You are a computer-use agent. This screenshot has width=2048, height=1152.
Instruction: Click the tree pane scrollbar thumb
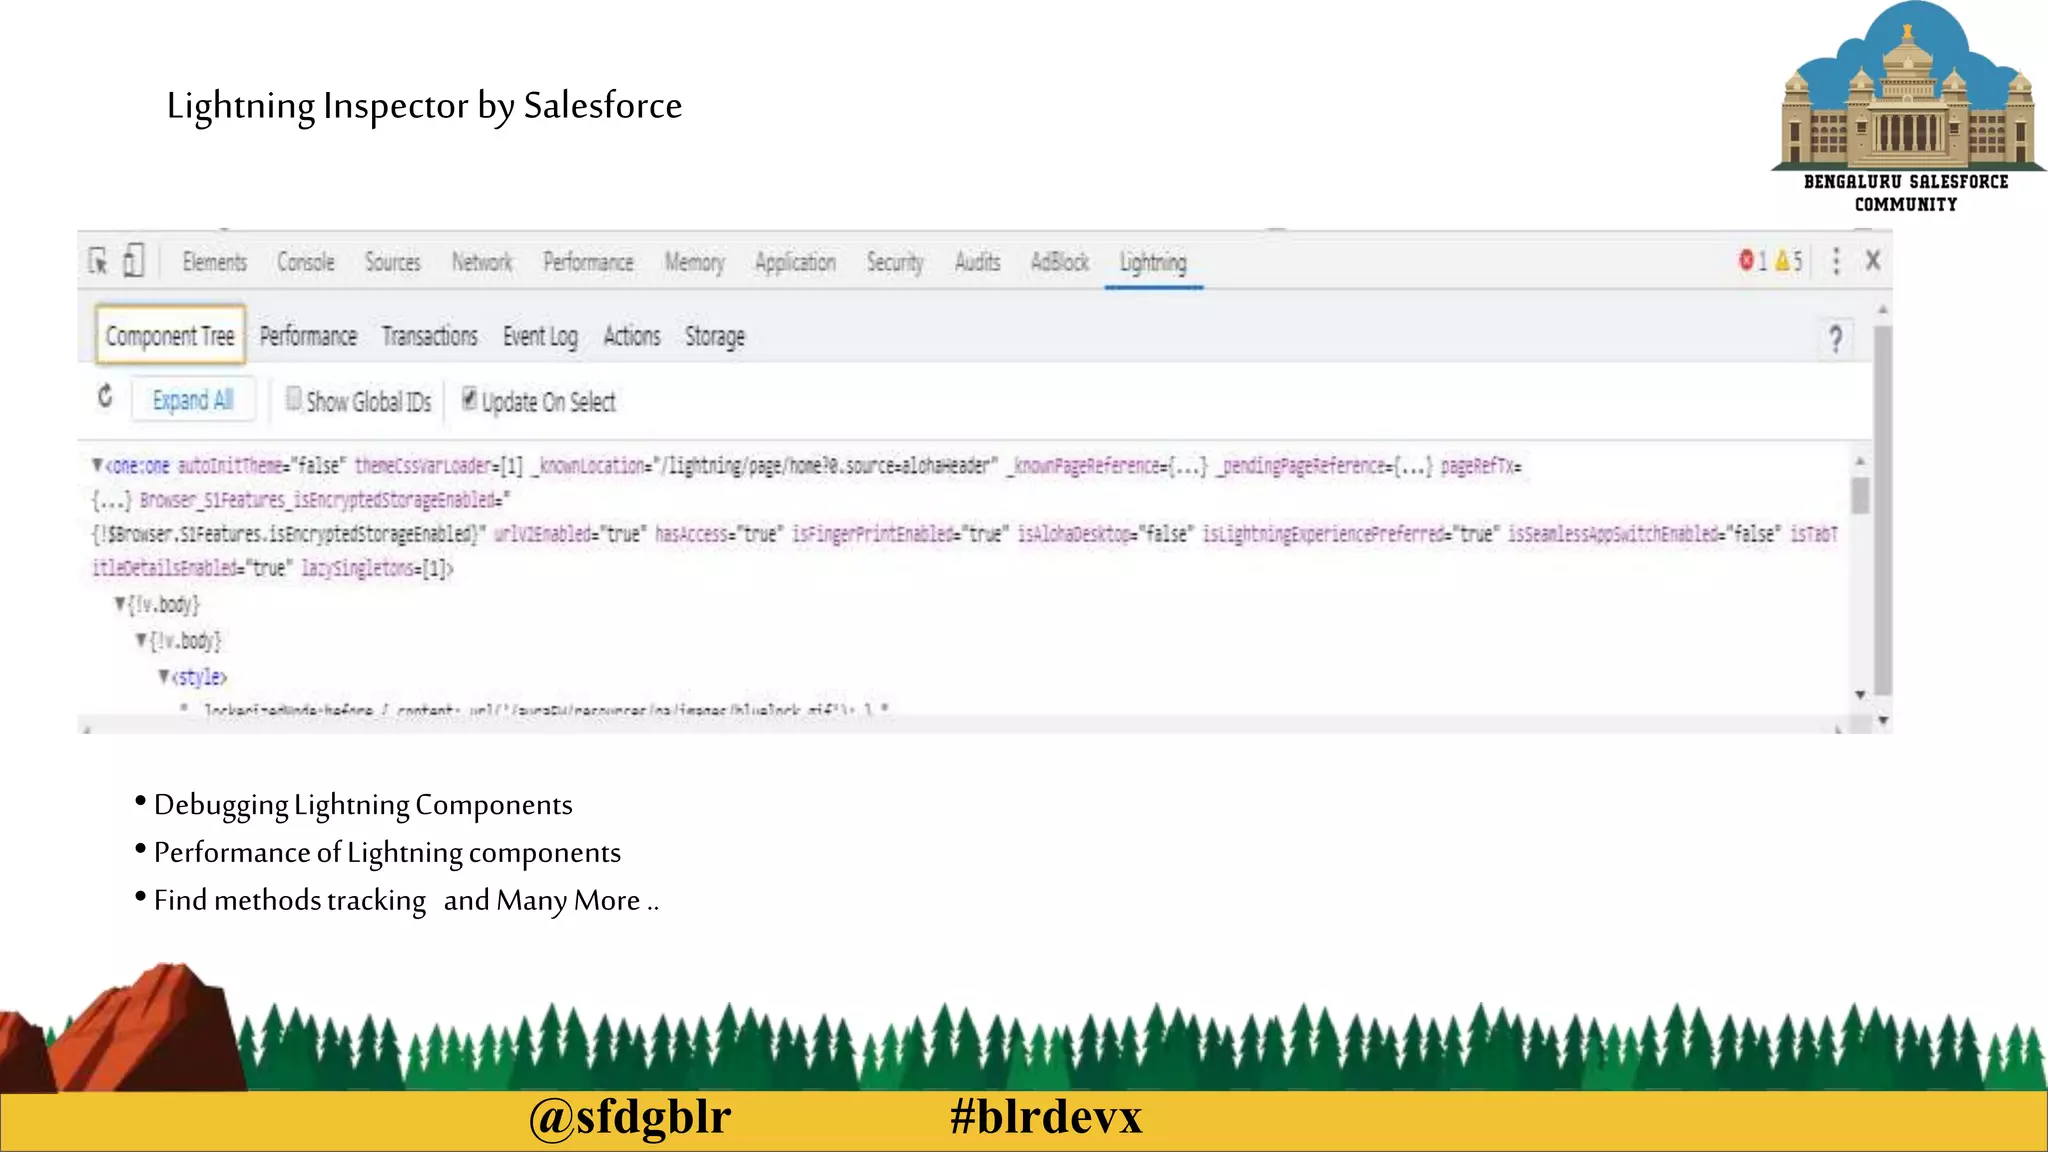pos(1860,495)
